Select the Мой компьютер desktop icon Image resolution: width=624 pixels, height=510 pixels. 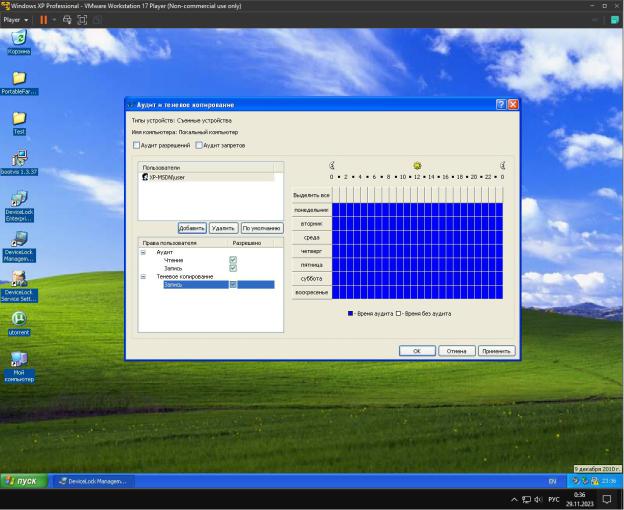point(19,367)
